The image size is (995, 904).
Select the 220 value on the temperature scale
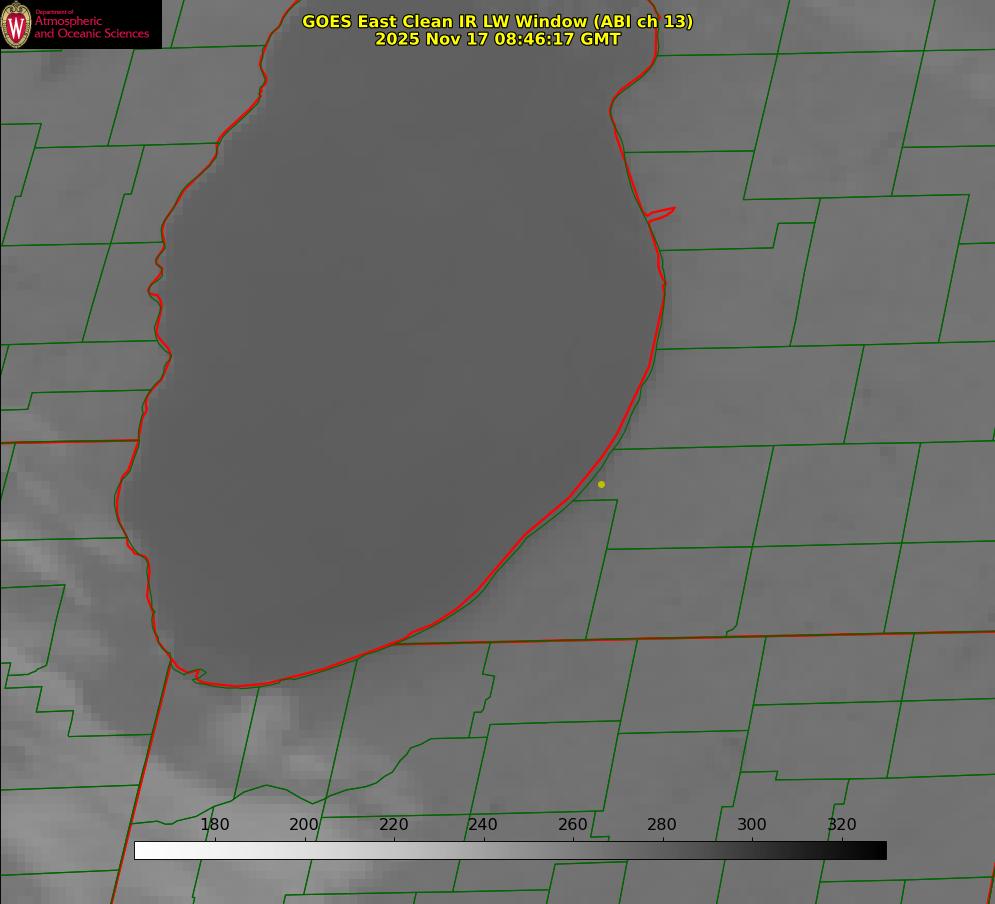click(x=394, y=824)
